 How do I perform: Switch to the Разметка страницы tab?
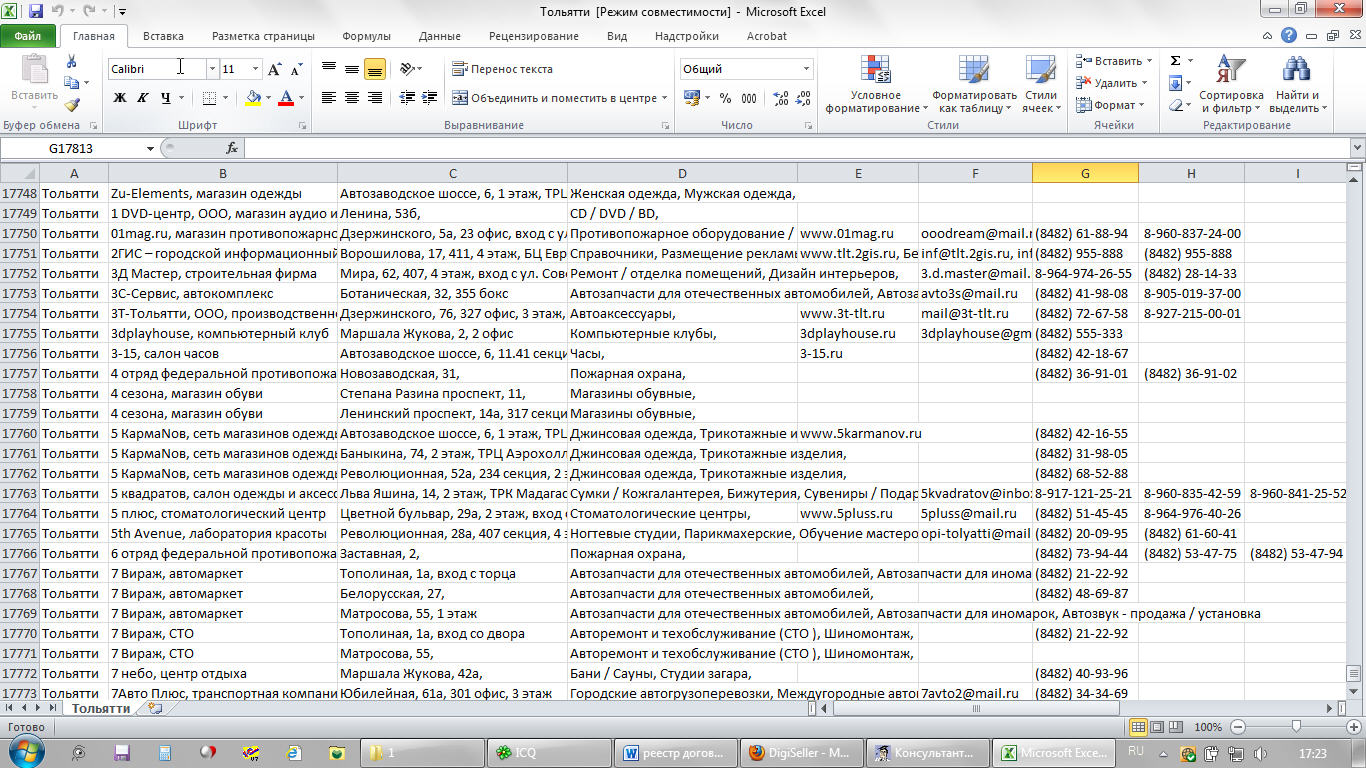263,36
